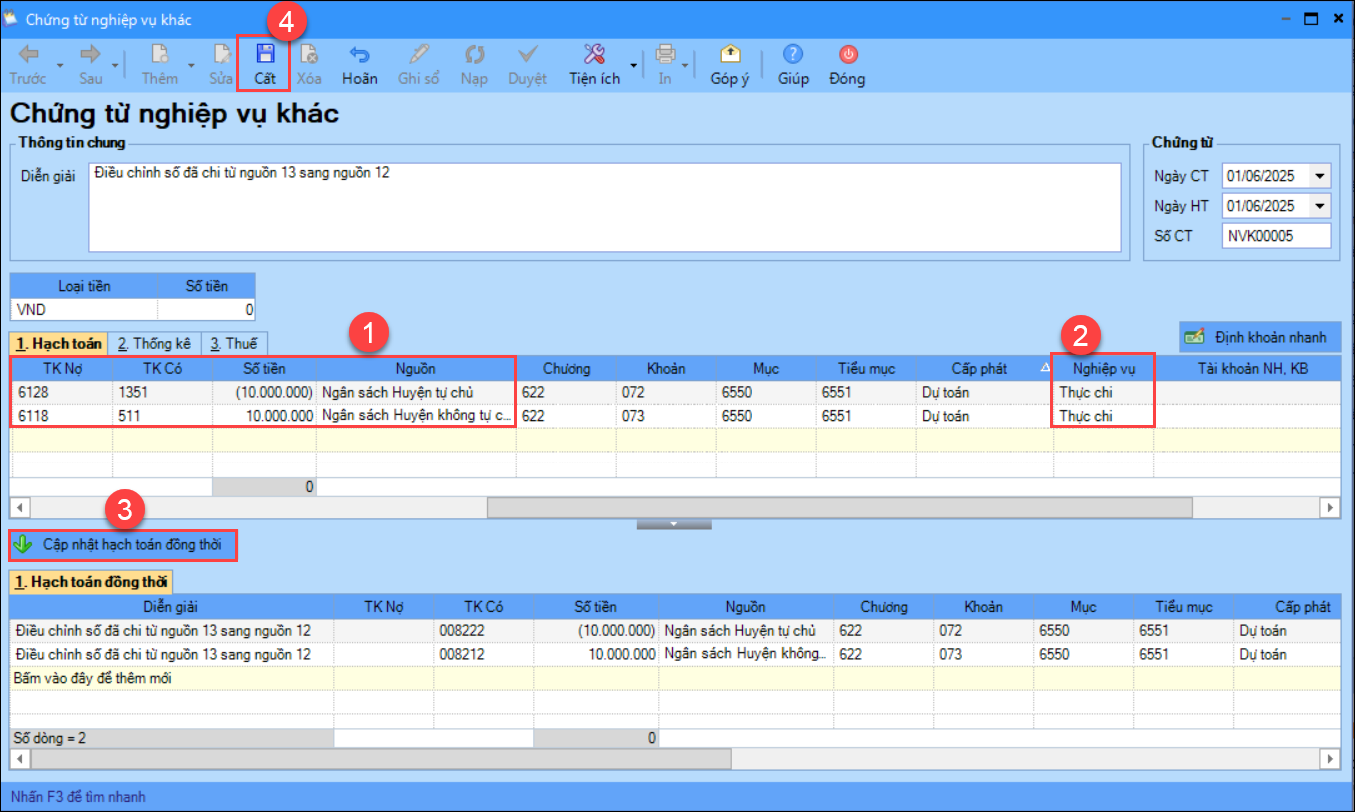Image resolution: width=1355 pixels, height=812 pixels.
Task: Click the Diễn giải text area
Action: 604,207
